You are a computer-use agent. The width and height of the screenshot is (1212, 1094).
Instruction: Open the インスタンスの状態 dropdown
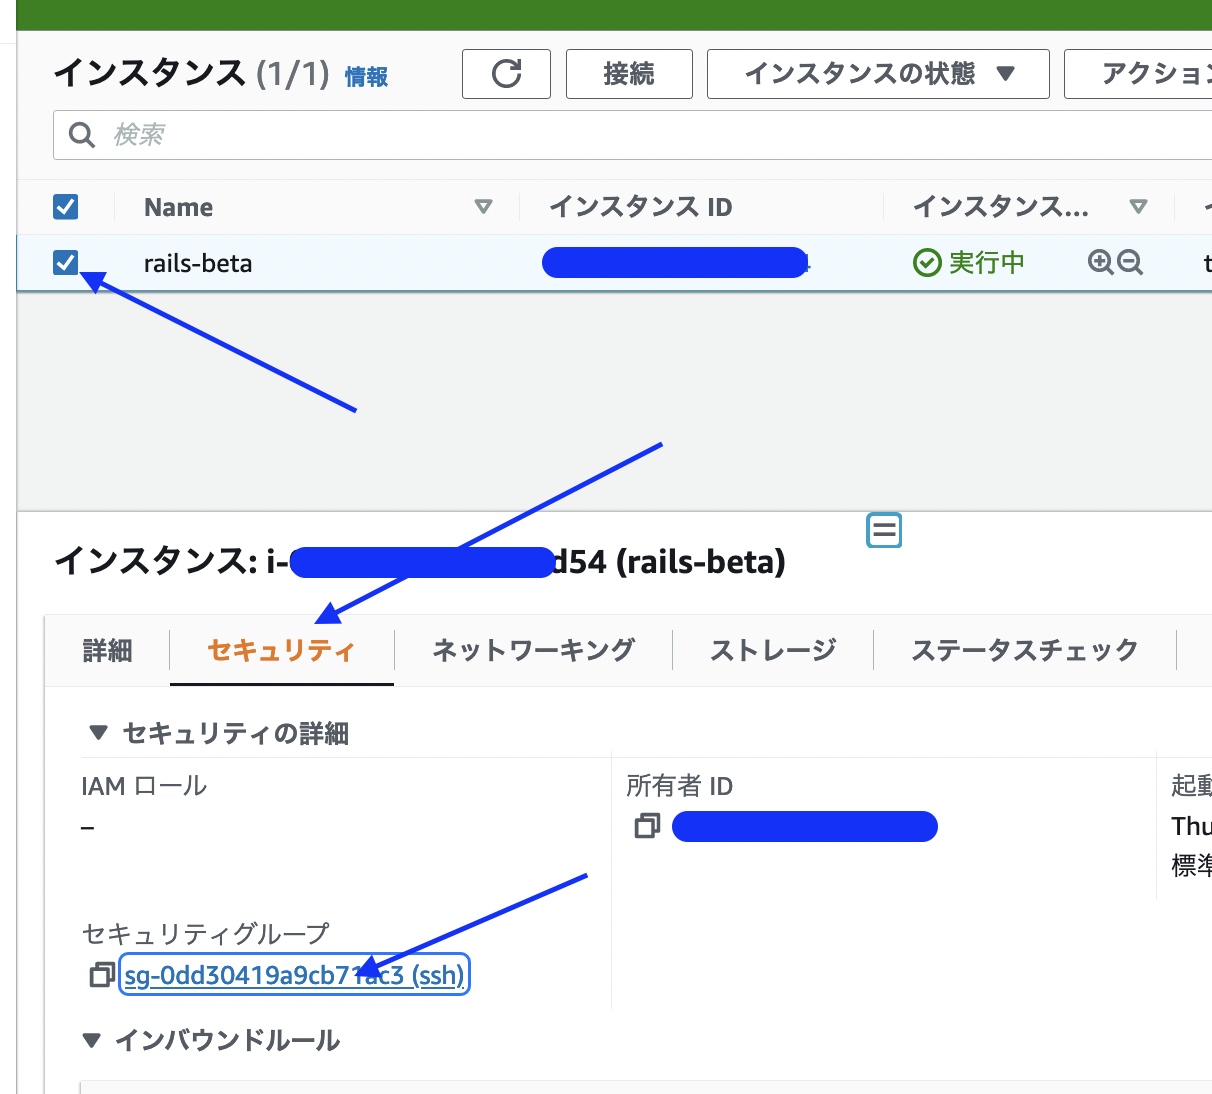(877, 73)
